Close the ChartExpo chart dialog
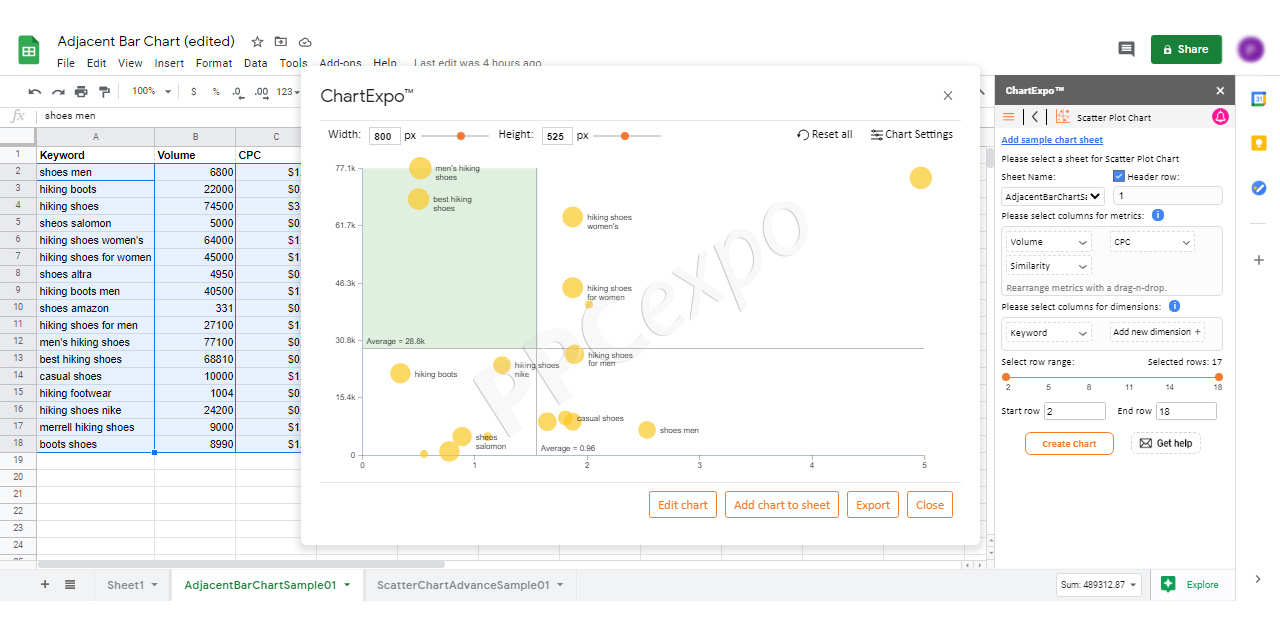Image resolution: width=1280 pixels, height=637 pixels. pos(948,96)
